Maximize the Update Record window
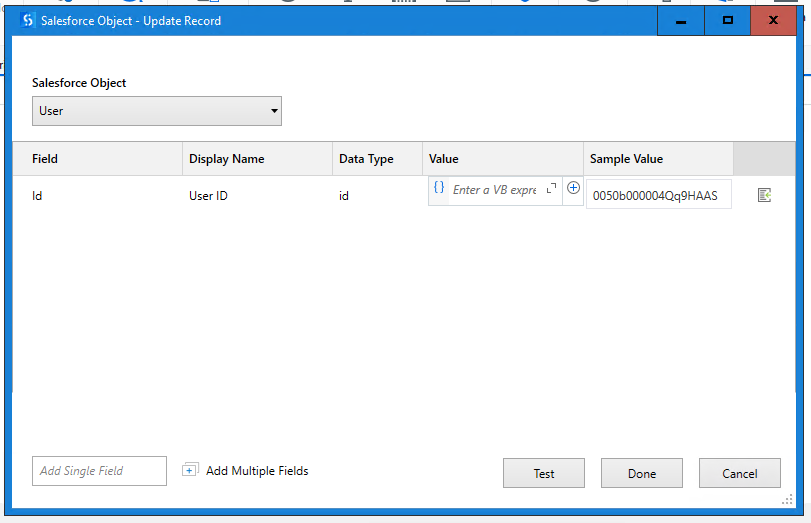Viewport: 811px width, 523px height. coord(727,21)
